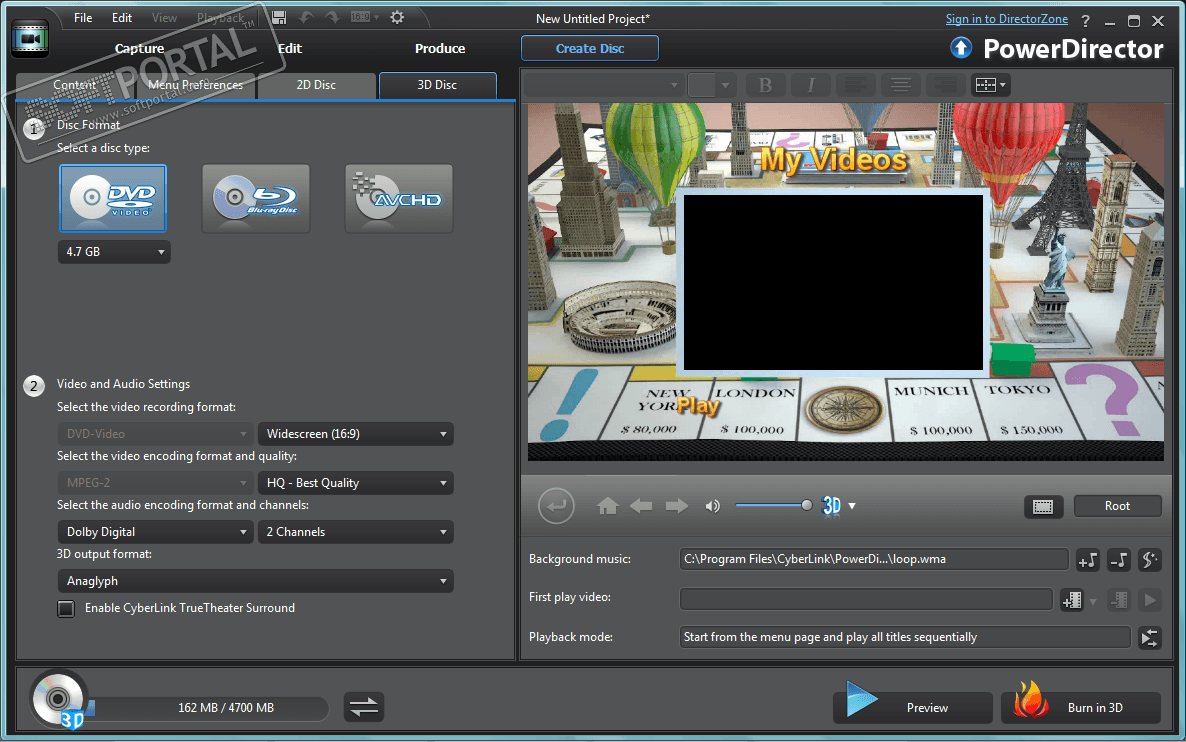Toggle 3D preview mode icon
This screenshot has height=742, width=1186.
pos(831,506)
